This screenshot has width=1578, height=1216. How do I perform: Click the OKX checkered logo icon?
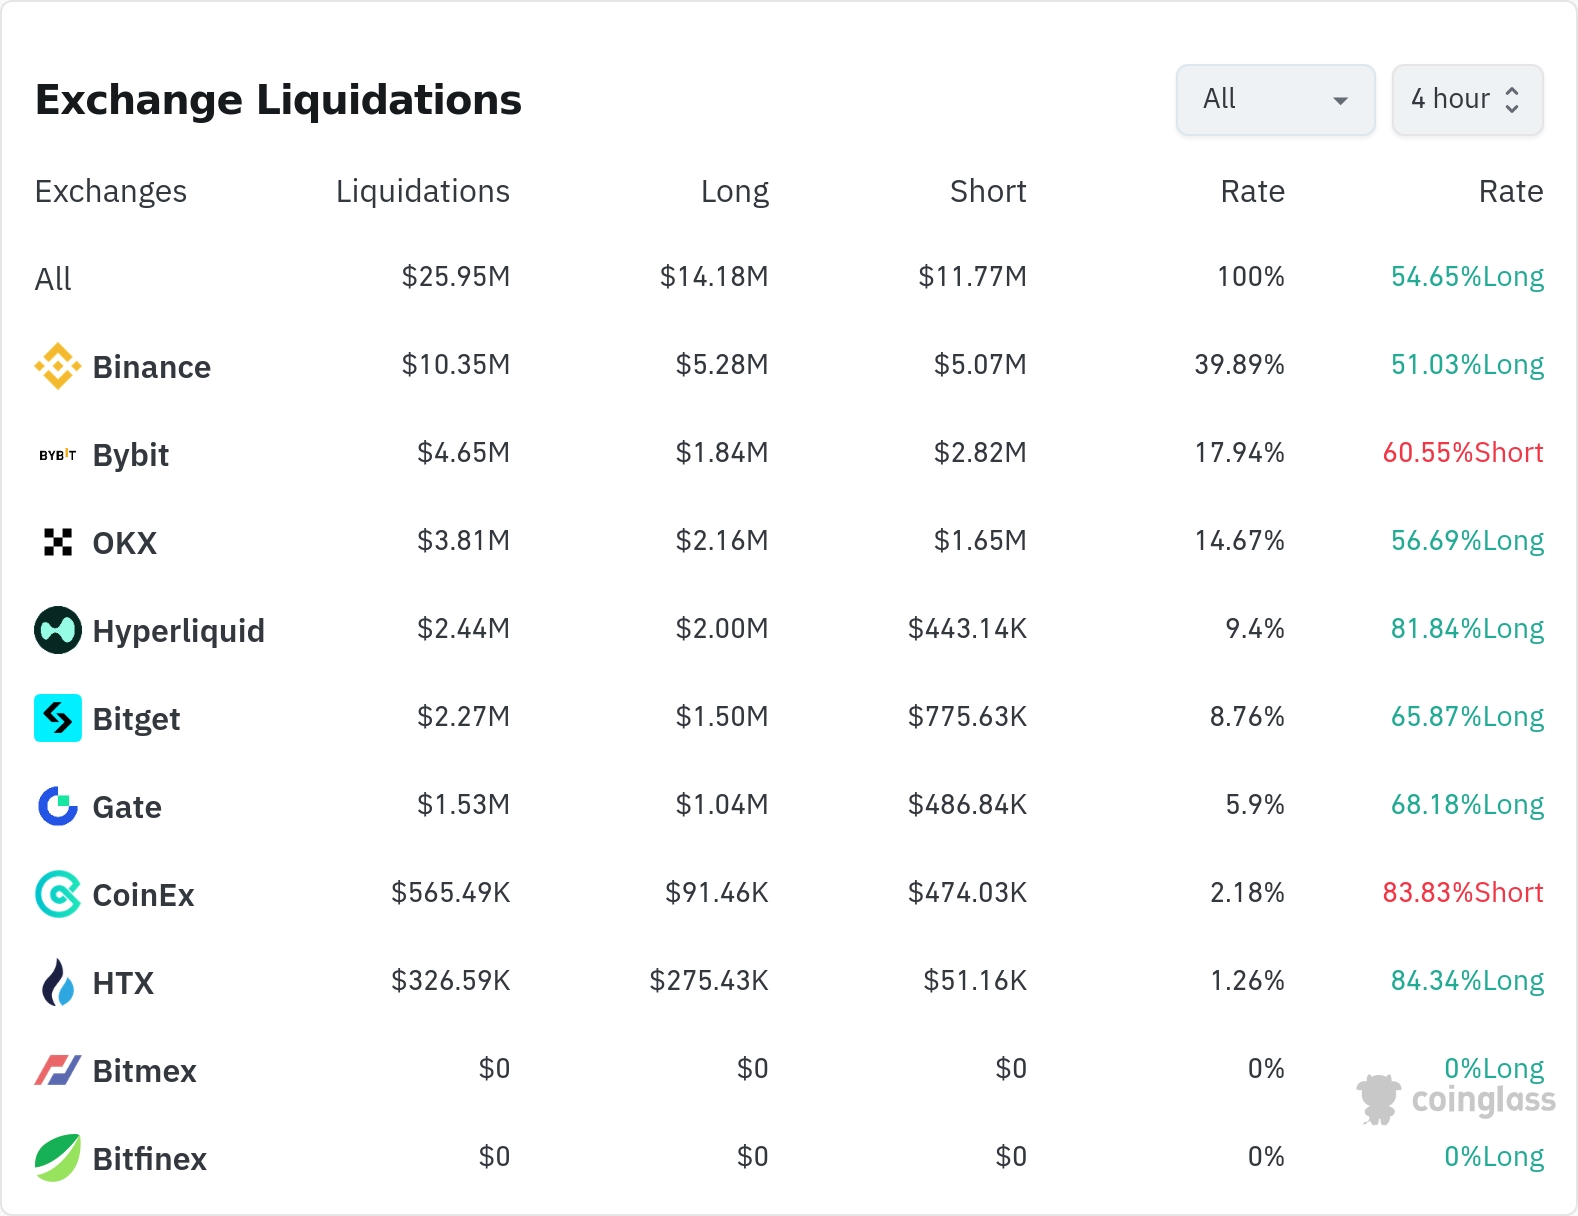tap(58, 542)
